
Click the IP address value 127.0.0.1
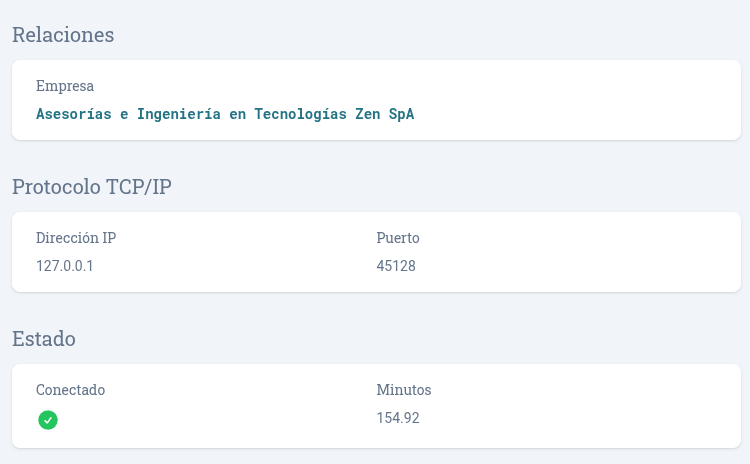pos(71,266)
